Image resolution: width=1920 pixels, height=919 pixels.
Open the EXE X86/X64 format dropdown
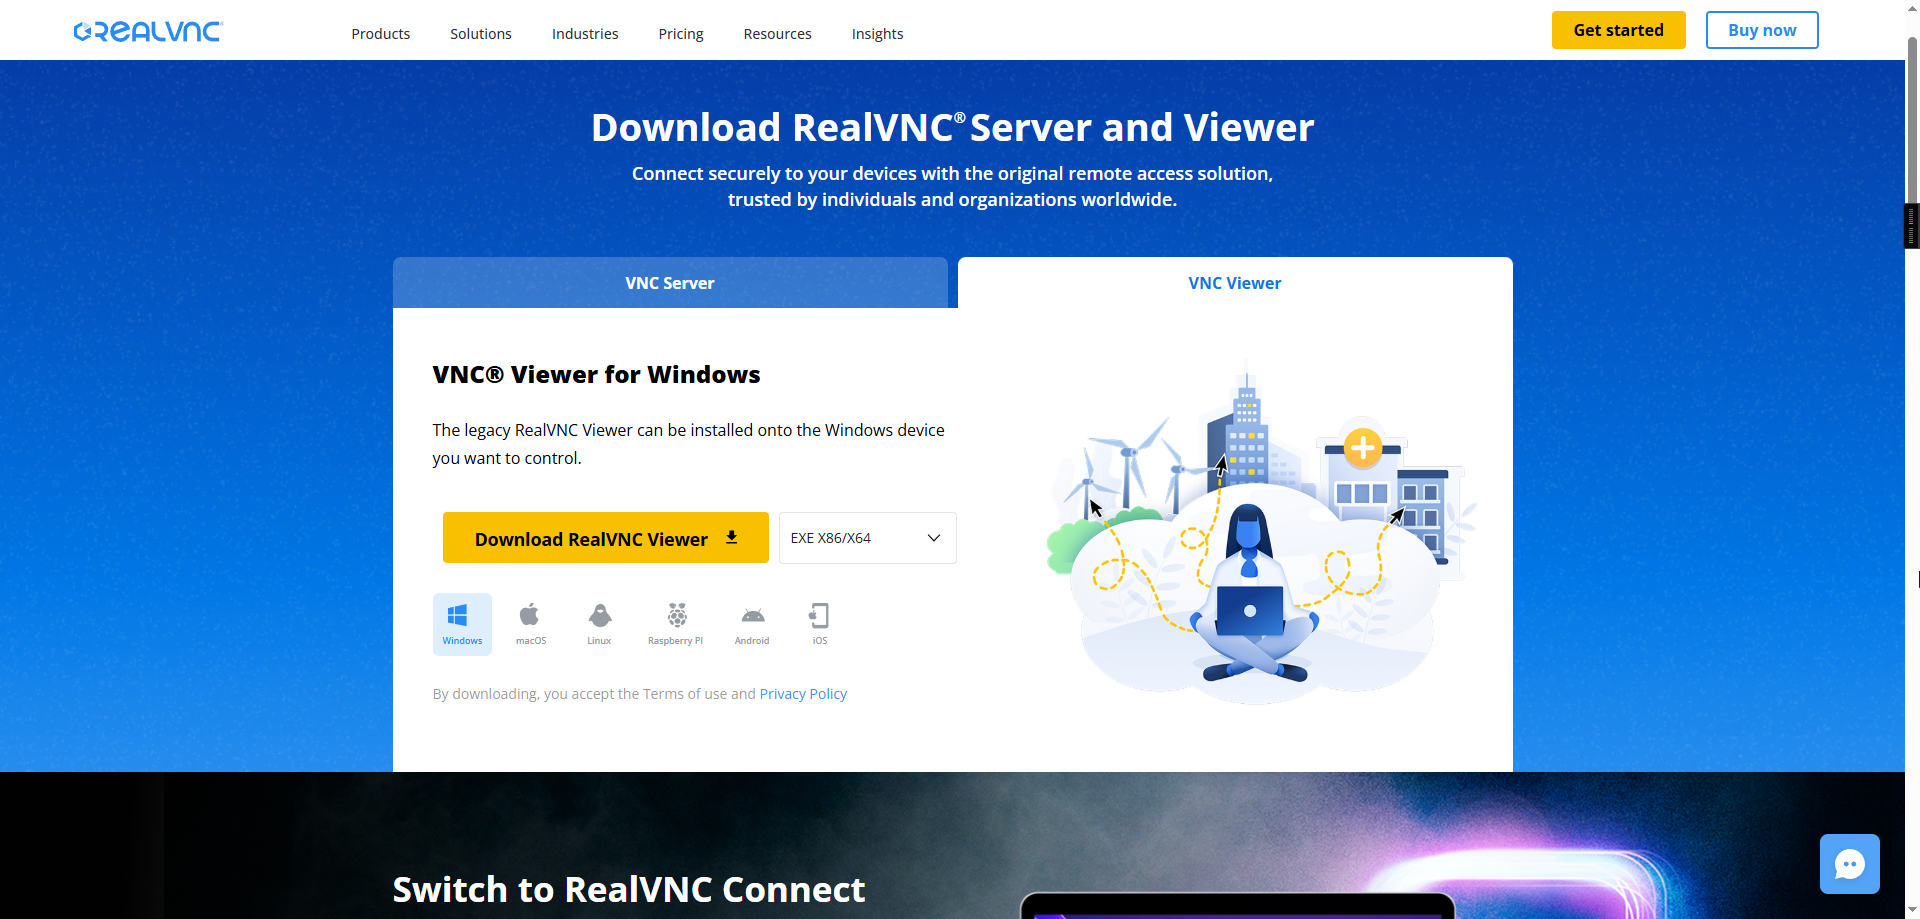867,538
